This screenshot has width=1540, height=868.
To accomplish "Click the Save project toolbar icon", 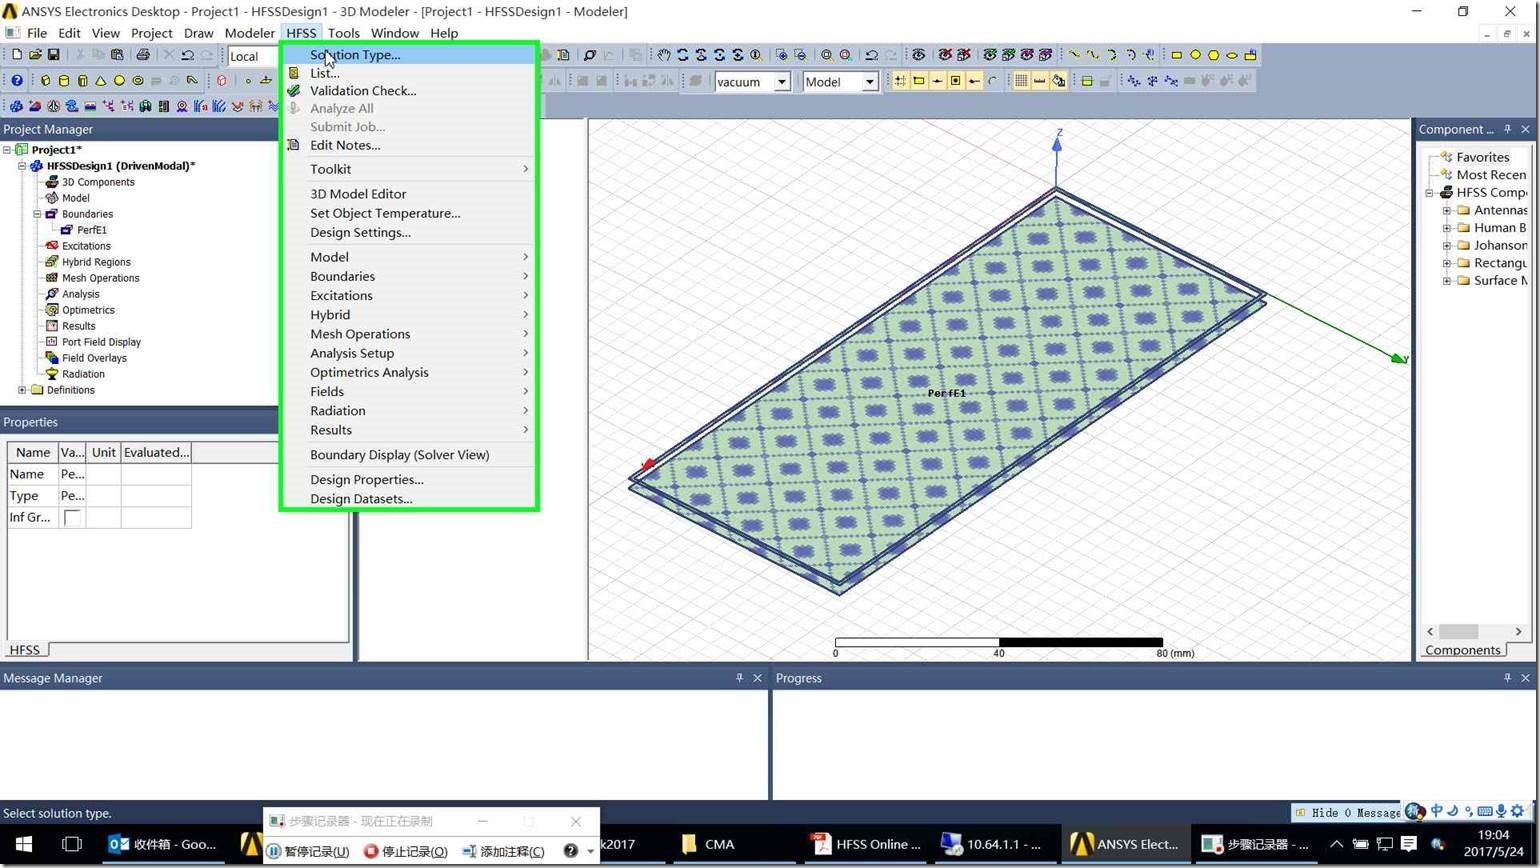I will click(53, 55).
